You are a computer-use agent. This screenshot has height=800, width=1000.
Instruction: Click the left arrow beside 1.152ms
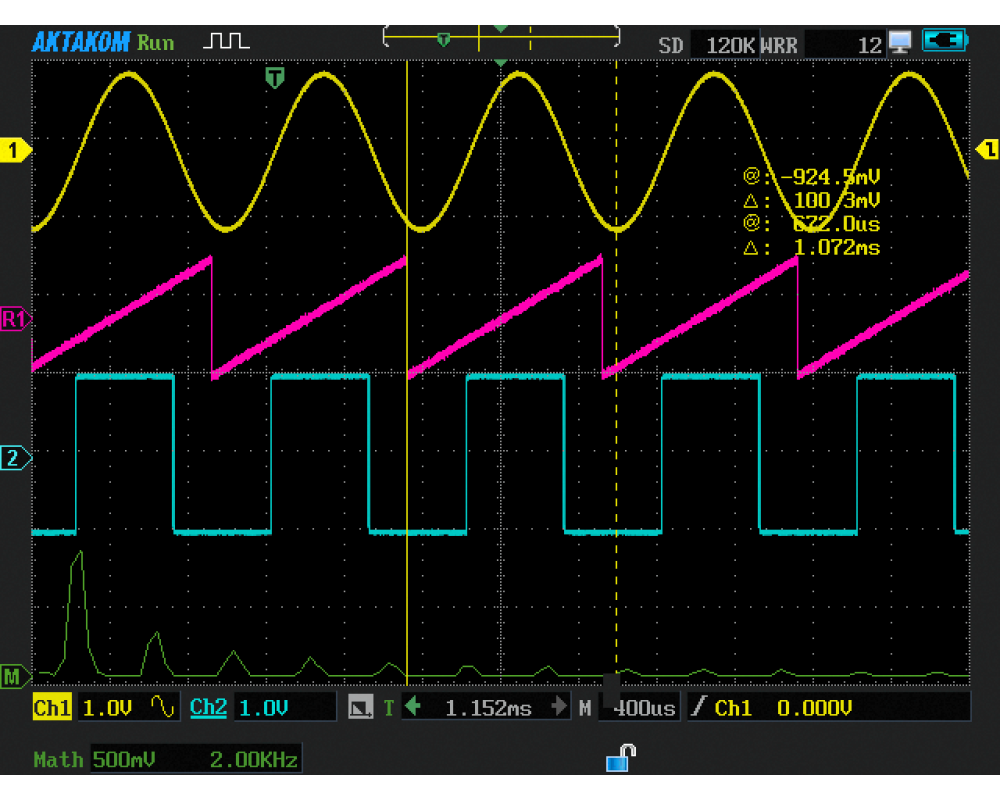point(412,708)
